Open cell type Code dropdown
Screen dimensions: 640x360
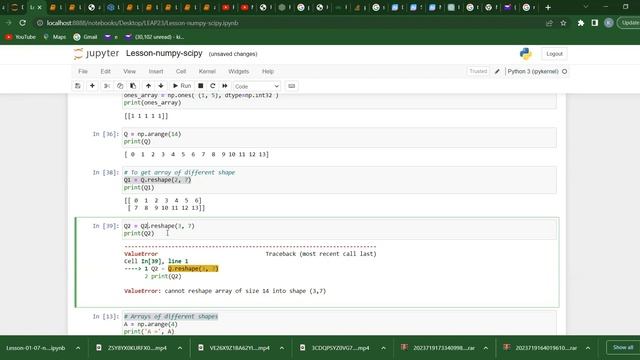click(x=256, y=87)
